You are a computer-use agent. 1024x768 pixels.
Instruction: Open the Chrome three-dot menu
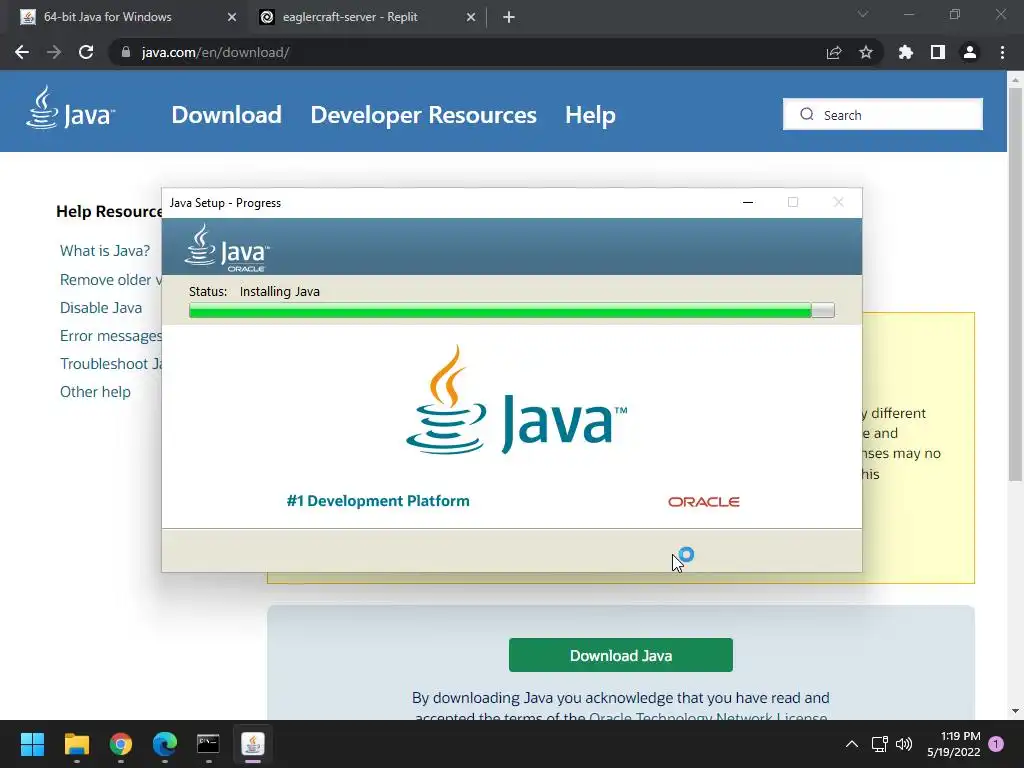1002,52
